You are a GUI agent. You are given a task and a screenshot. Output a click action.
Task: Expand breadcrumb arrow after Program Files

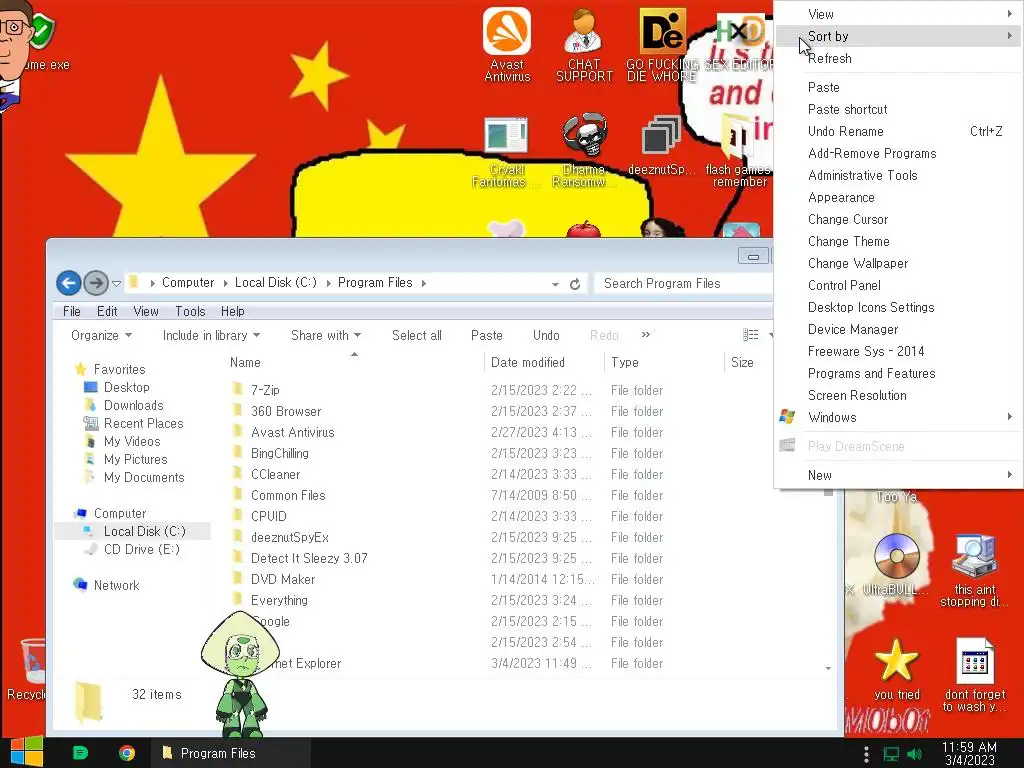tap(424, 283)
